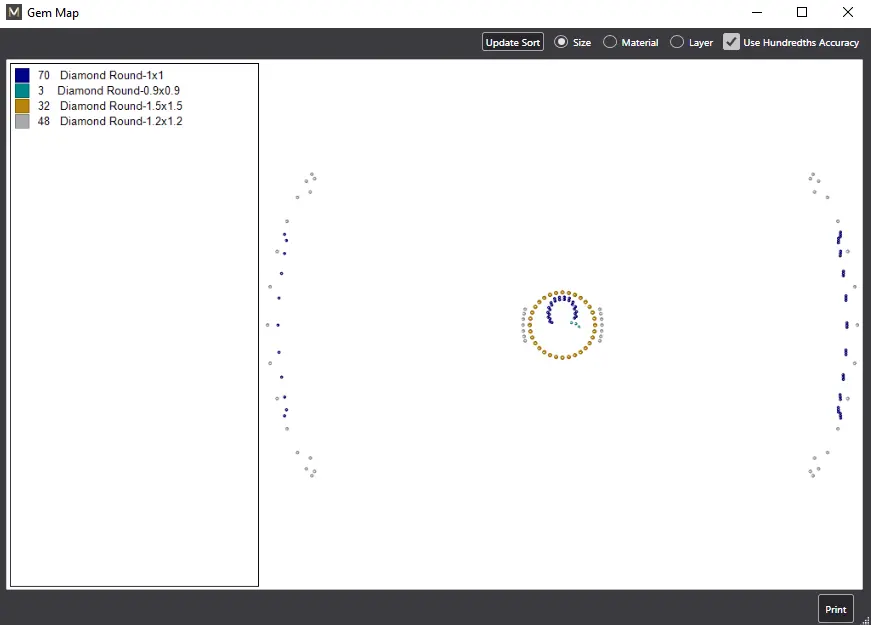Select the Size radio button
The width and height of the screenshot is (871, 625).
click(561, 42)
